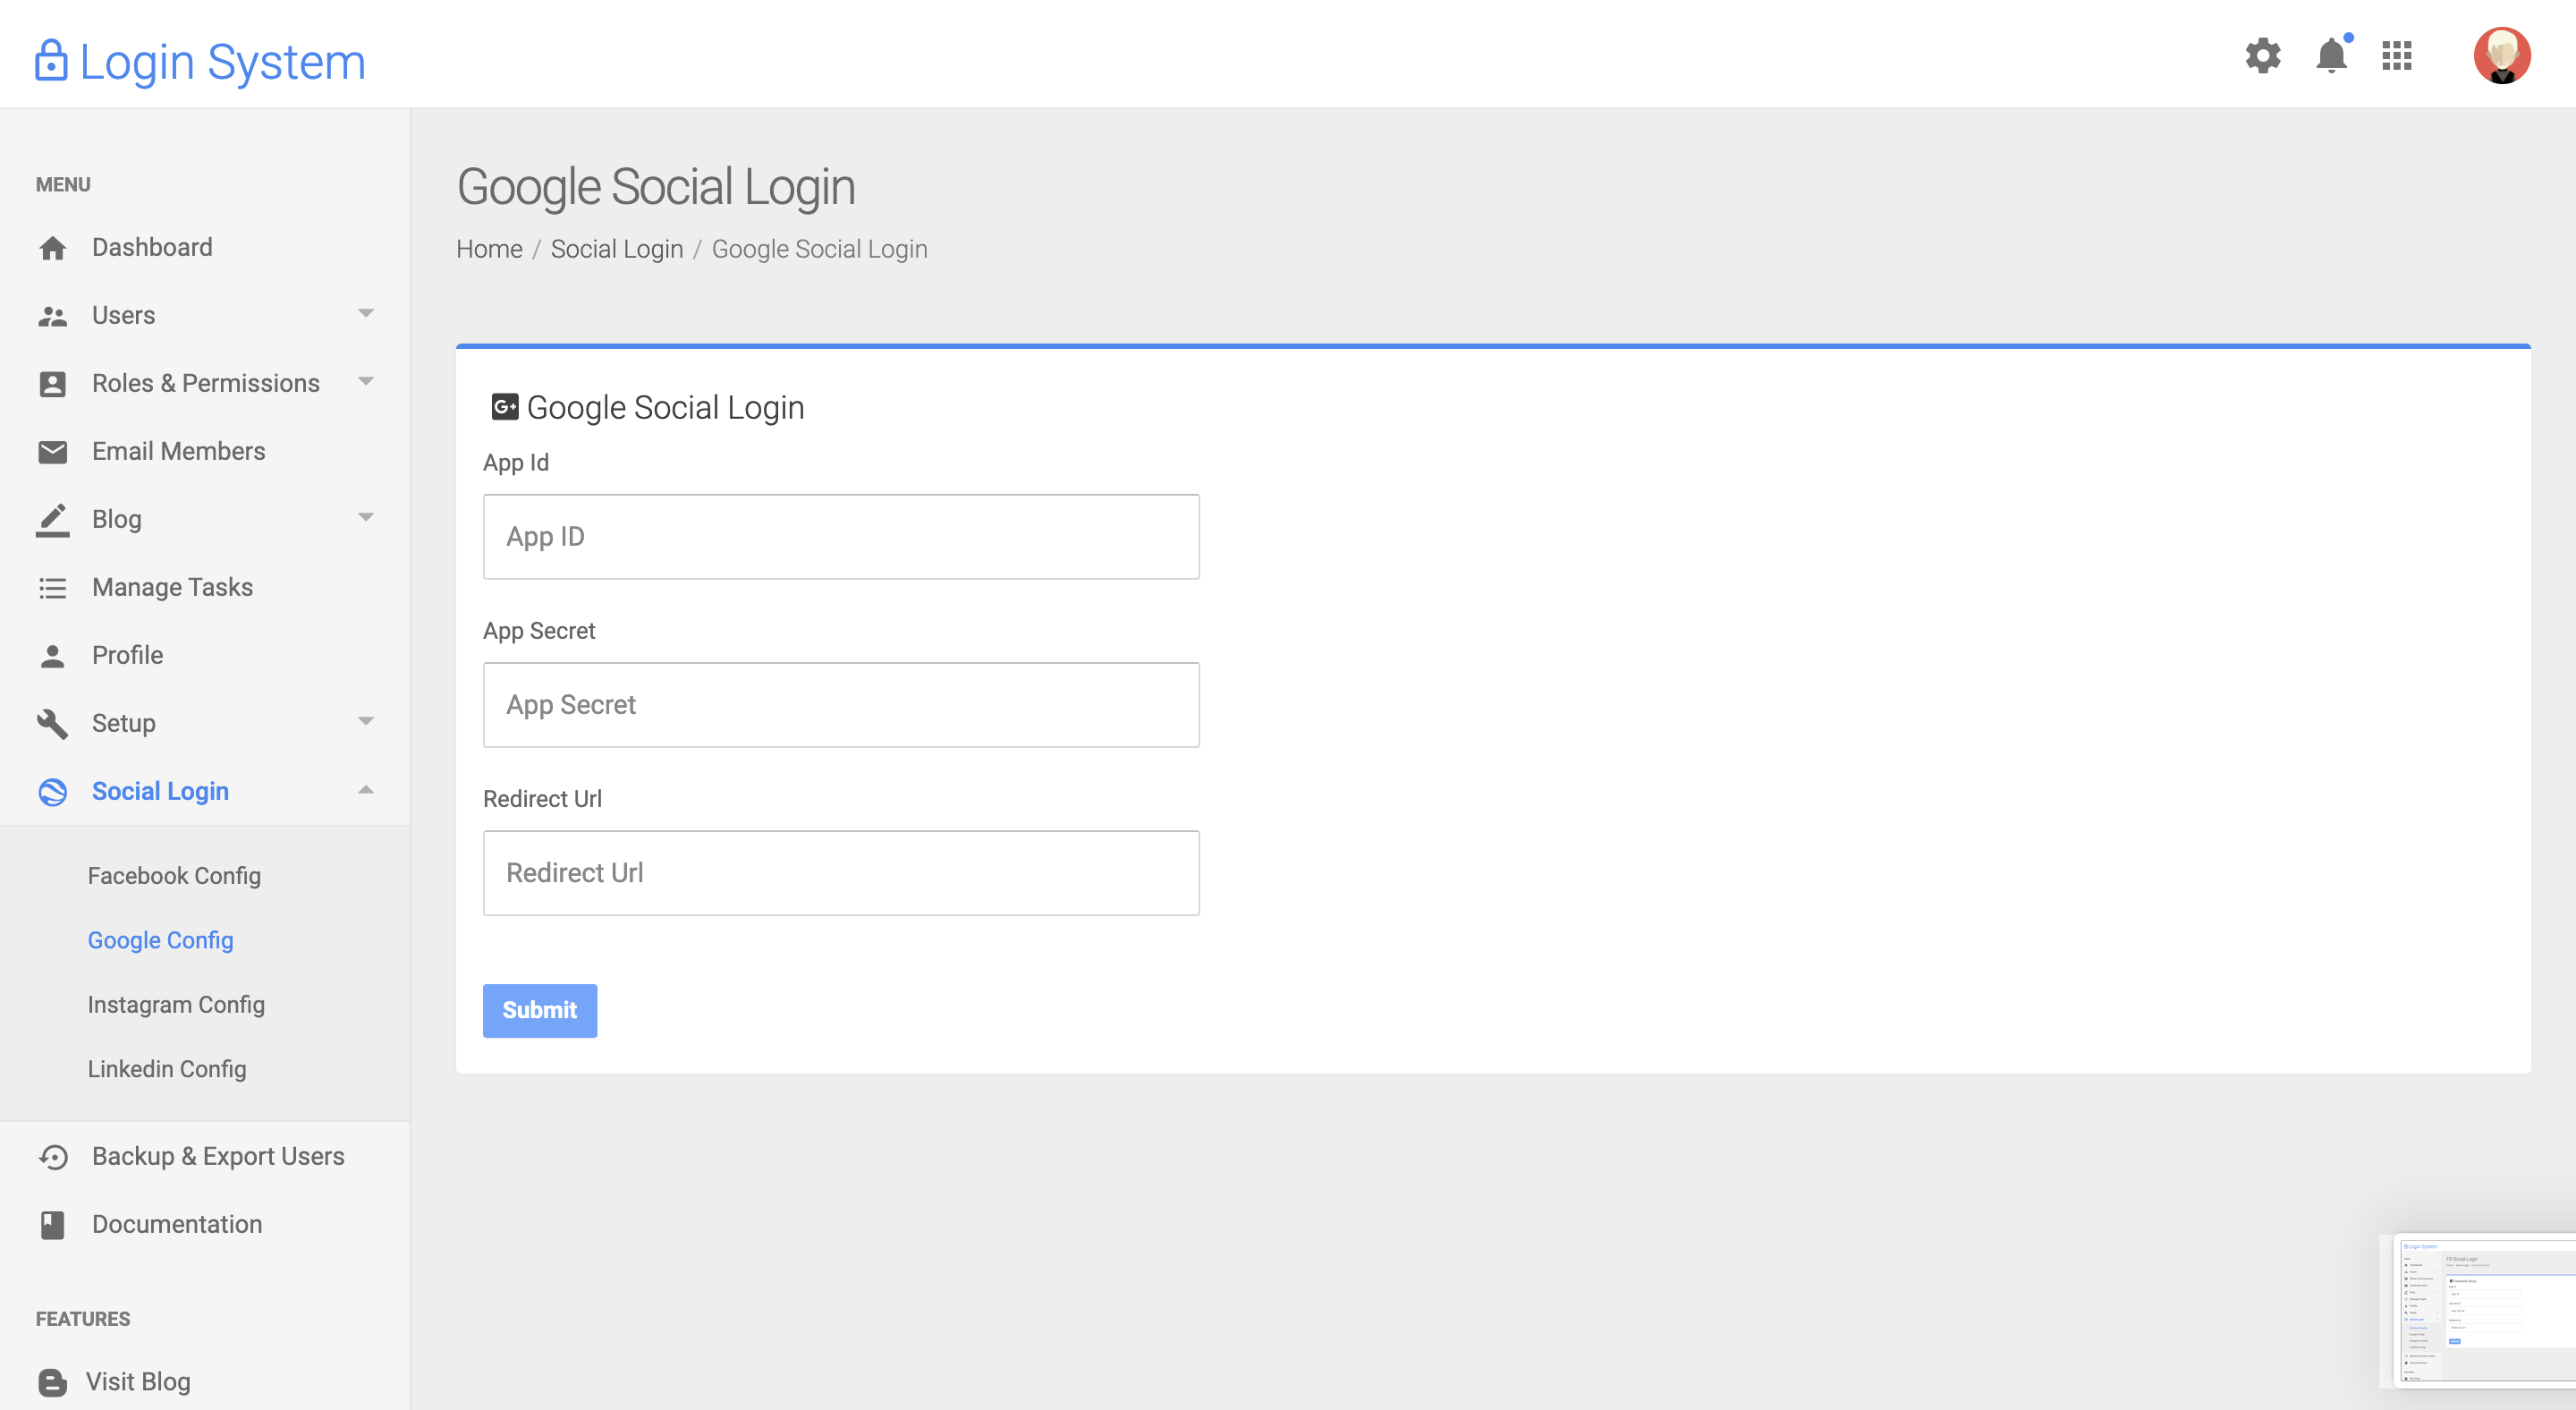This screenshot has width=2576, height=1410.
Task: Click the Dashboard home icon
Action: (x=52, y=248)
